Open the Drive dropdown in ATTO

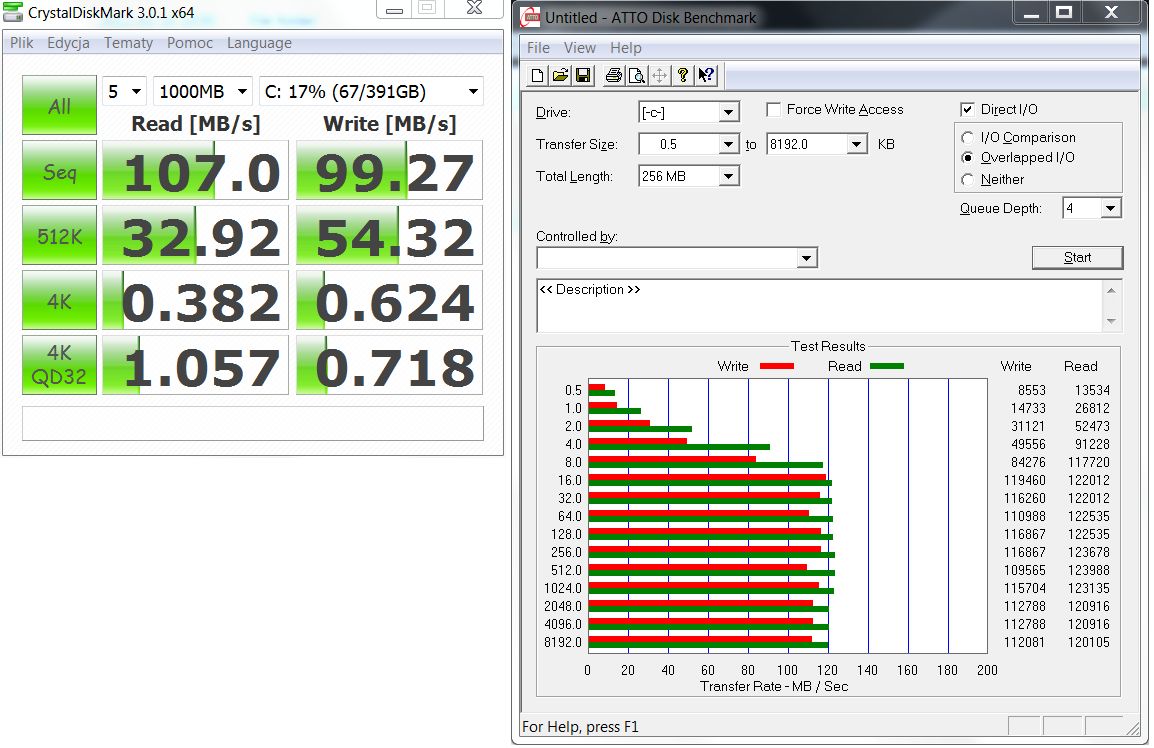click(x=729, y=113)
